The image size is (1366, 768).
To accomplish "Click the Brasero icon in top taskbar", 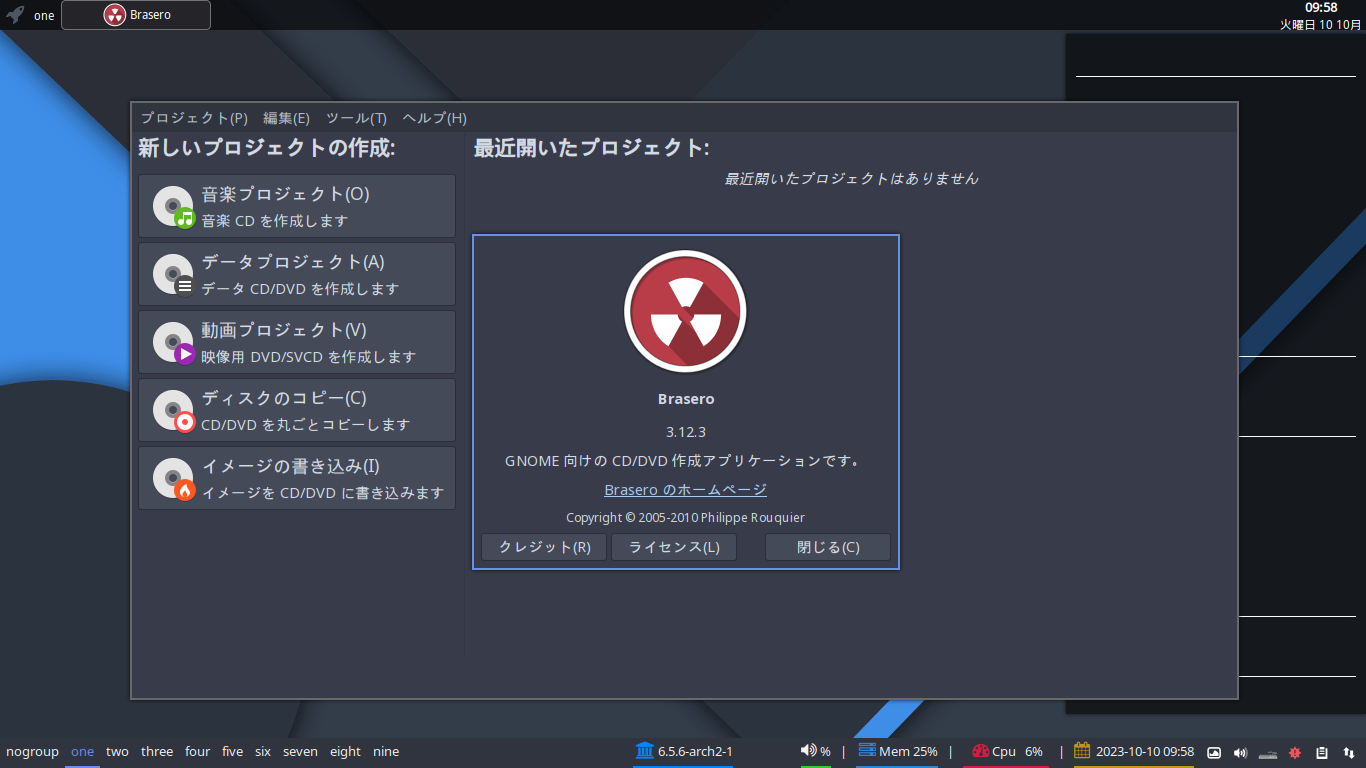I will pyautogui.click(x=115, y=15).
